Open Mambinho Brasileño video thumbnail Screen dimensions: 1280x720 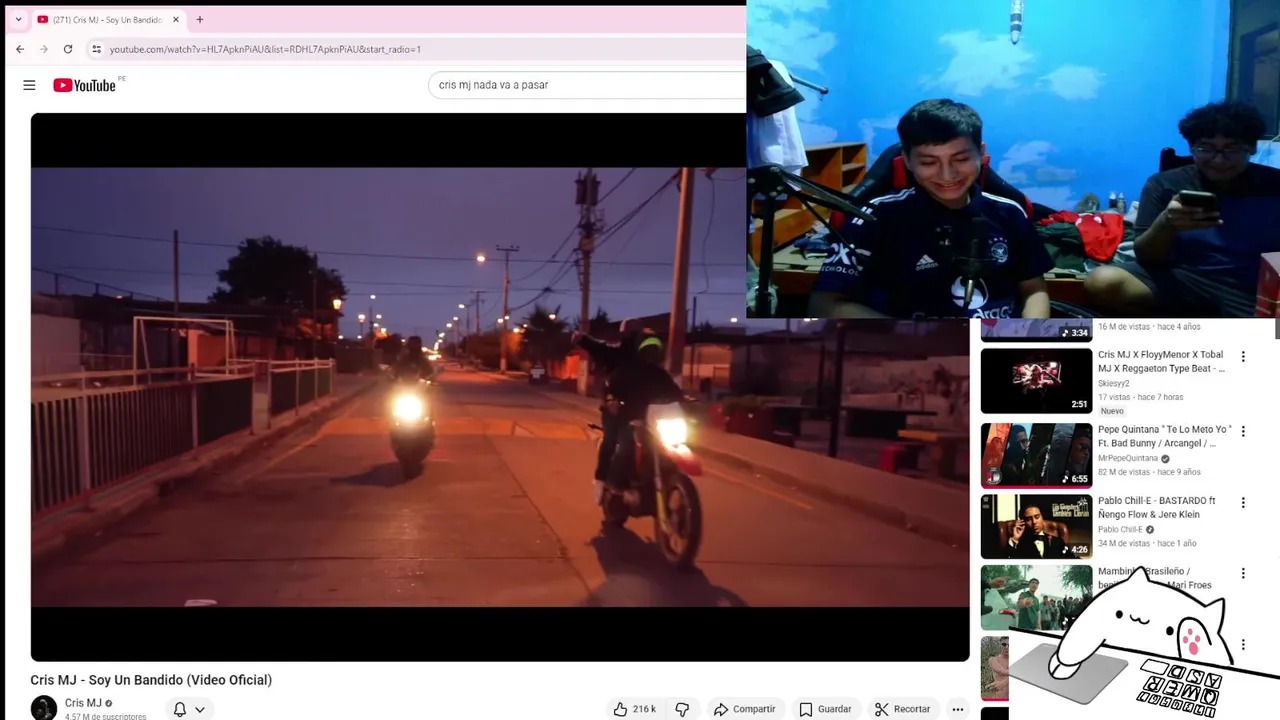point(1036,597)
